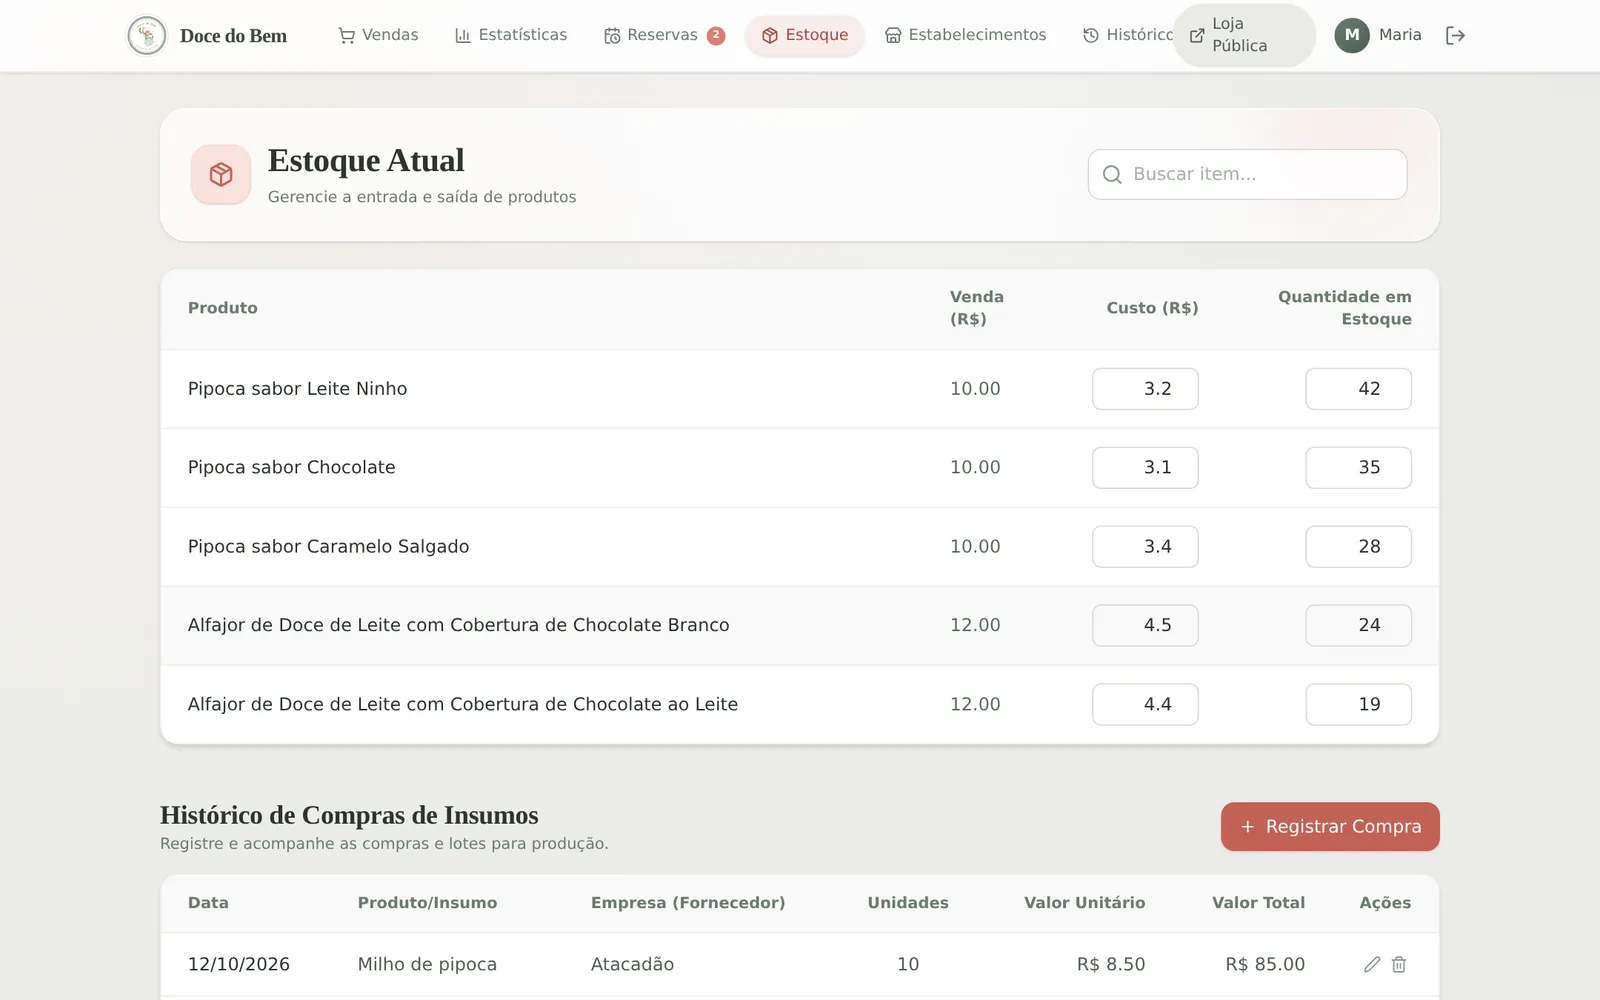Click the Doce do Bem logo icon

[x=147, y=36]
